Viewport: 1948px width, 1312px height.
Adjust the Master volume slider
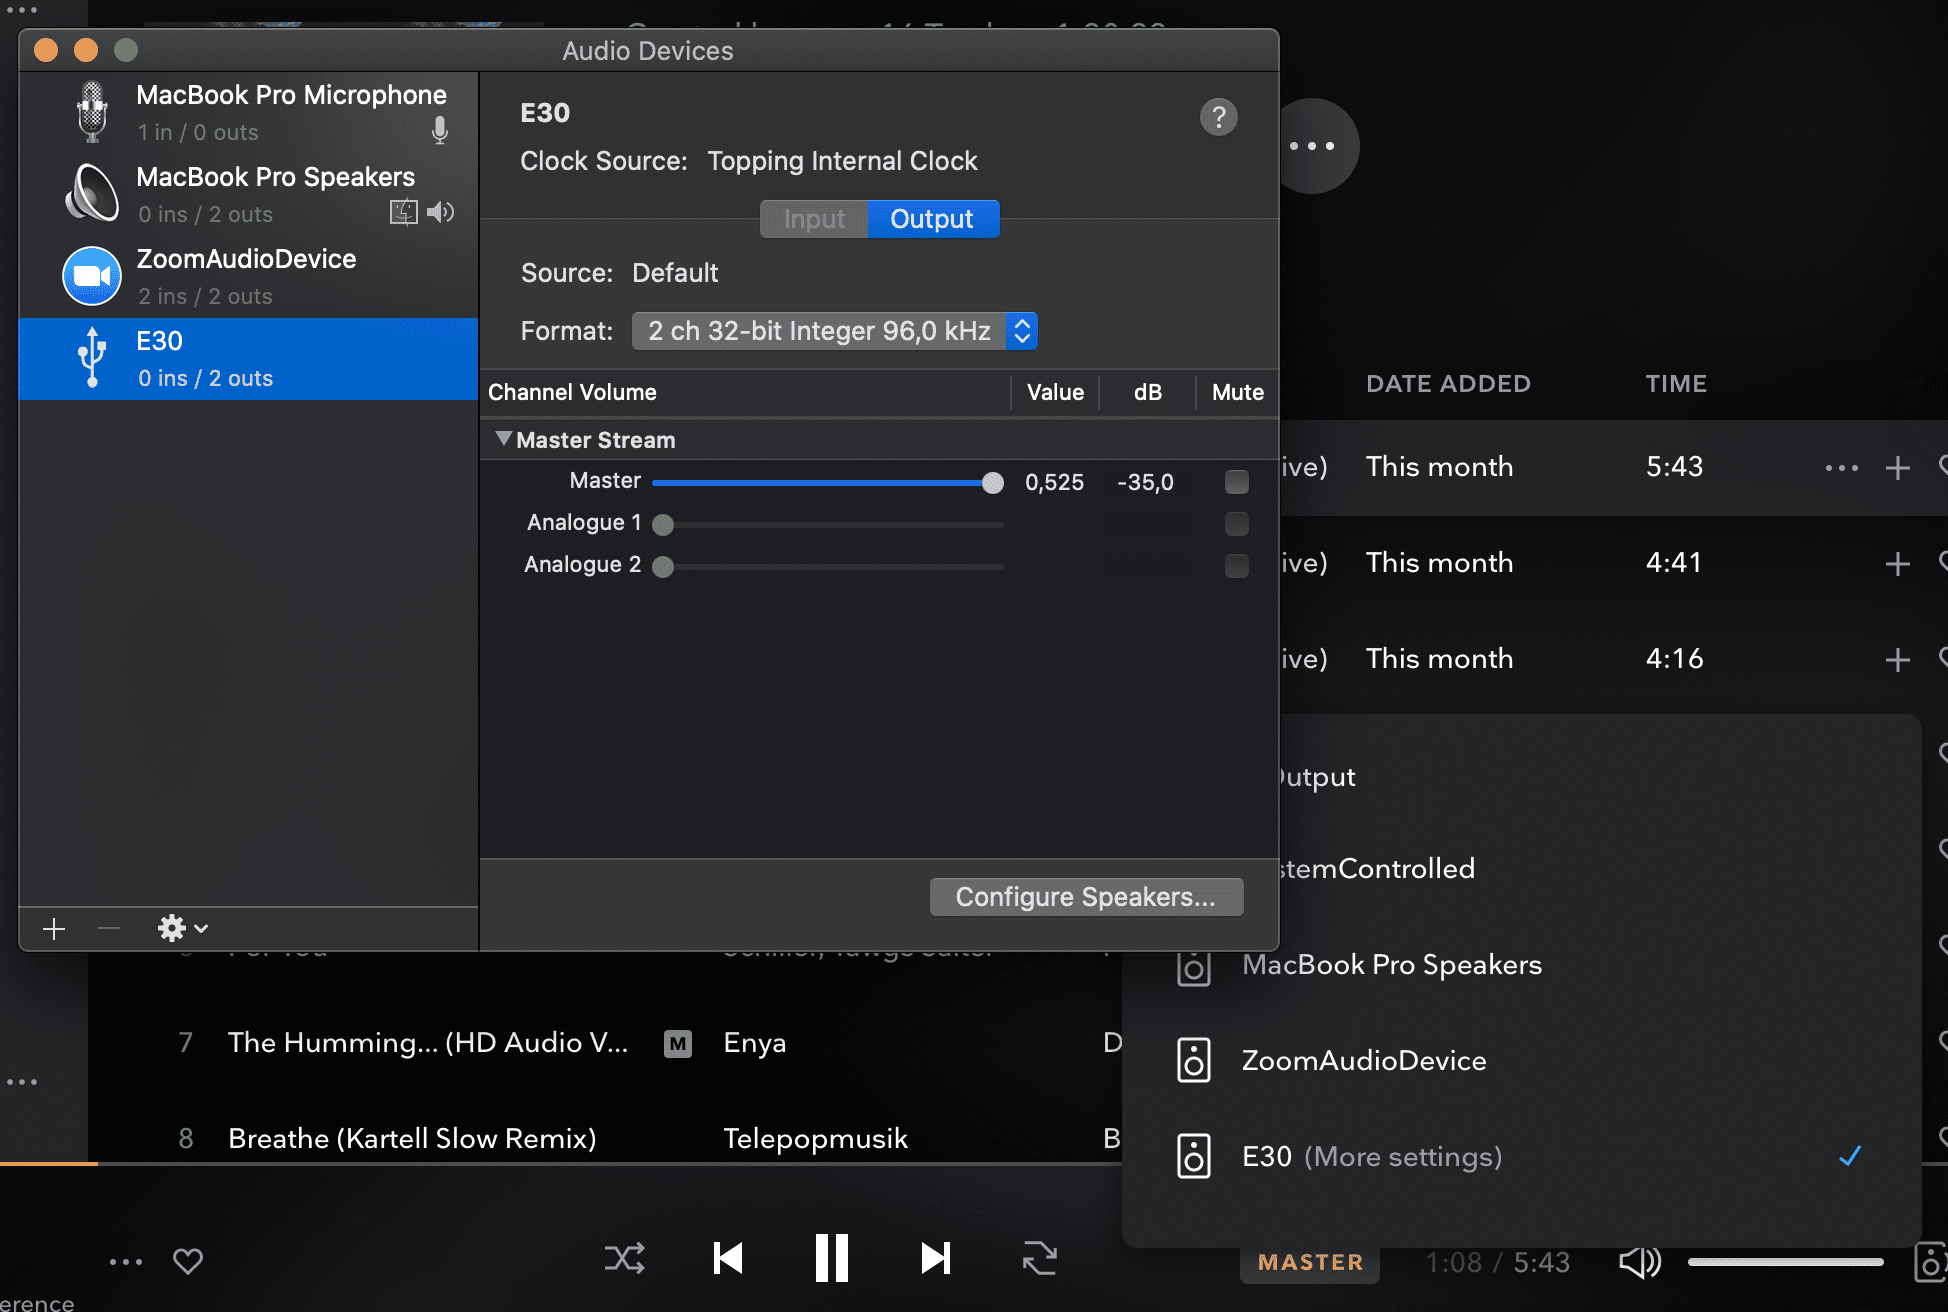(x=827, y=483)
